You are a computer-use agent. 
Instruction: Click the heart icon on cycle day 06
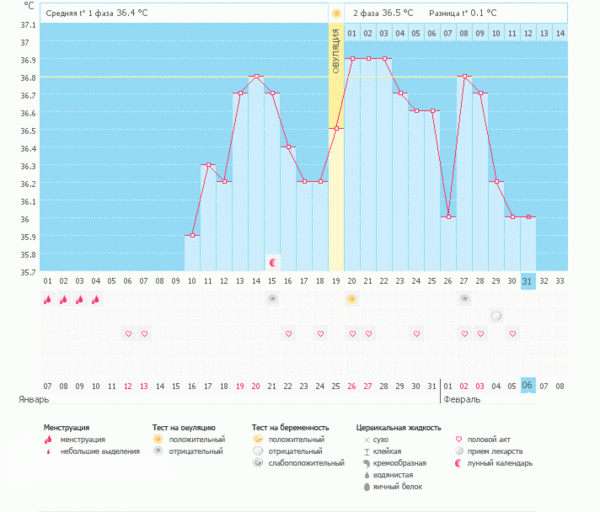pyautogui.click(x=128, y=333)
